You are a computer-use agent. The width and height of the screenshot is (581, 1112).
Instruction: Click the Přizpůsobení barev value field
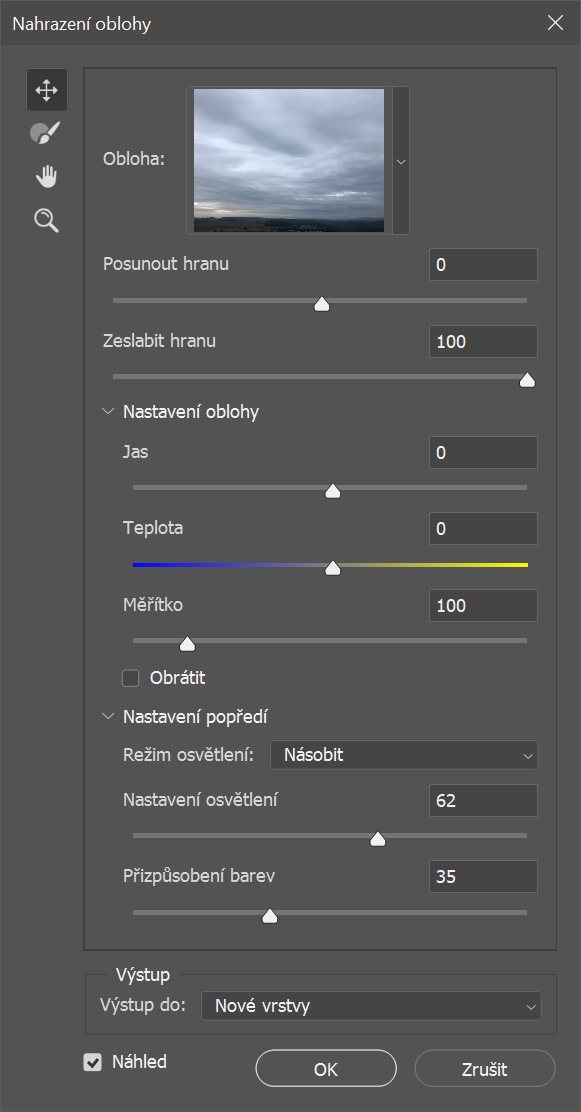tap(483, 877)
